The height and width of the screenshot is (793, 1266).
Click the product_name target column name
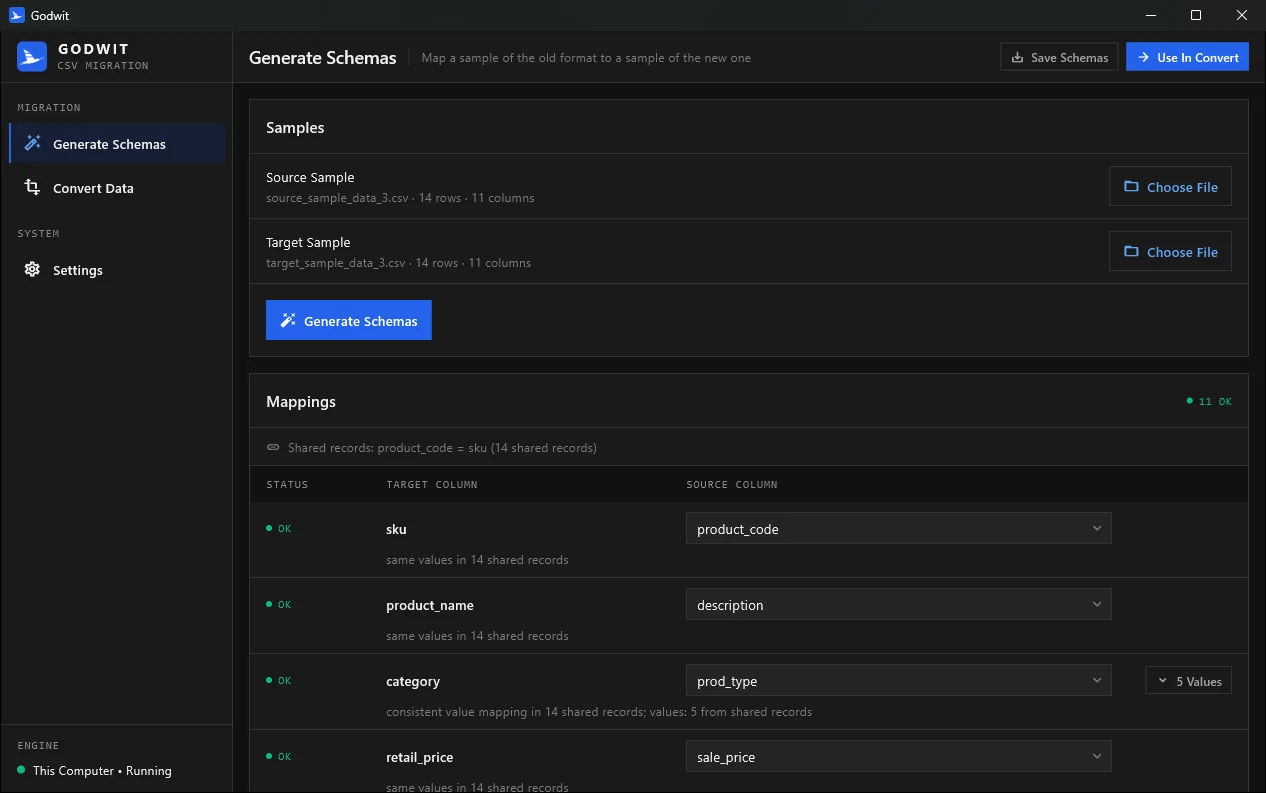tap(430, 605)
